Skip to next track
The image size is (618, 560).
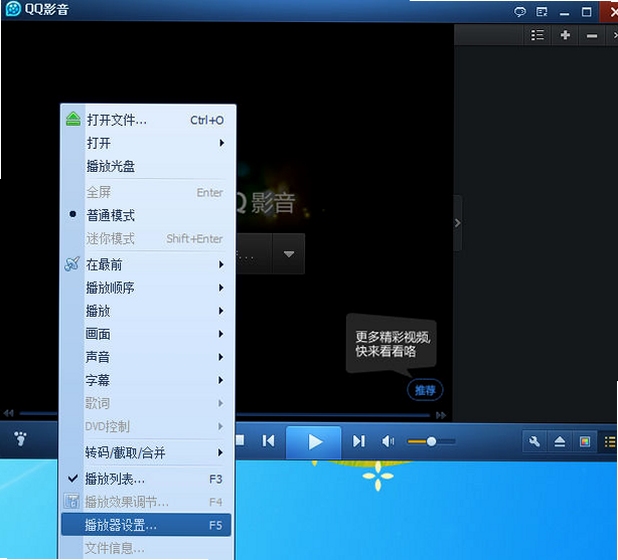(x=358, y=441)
